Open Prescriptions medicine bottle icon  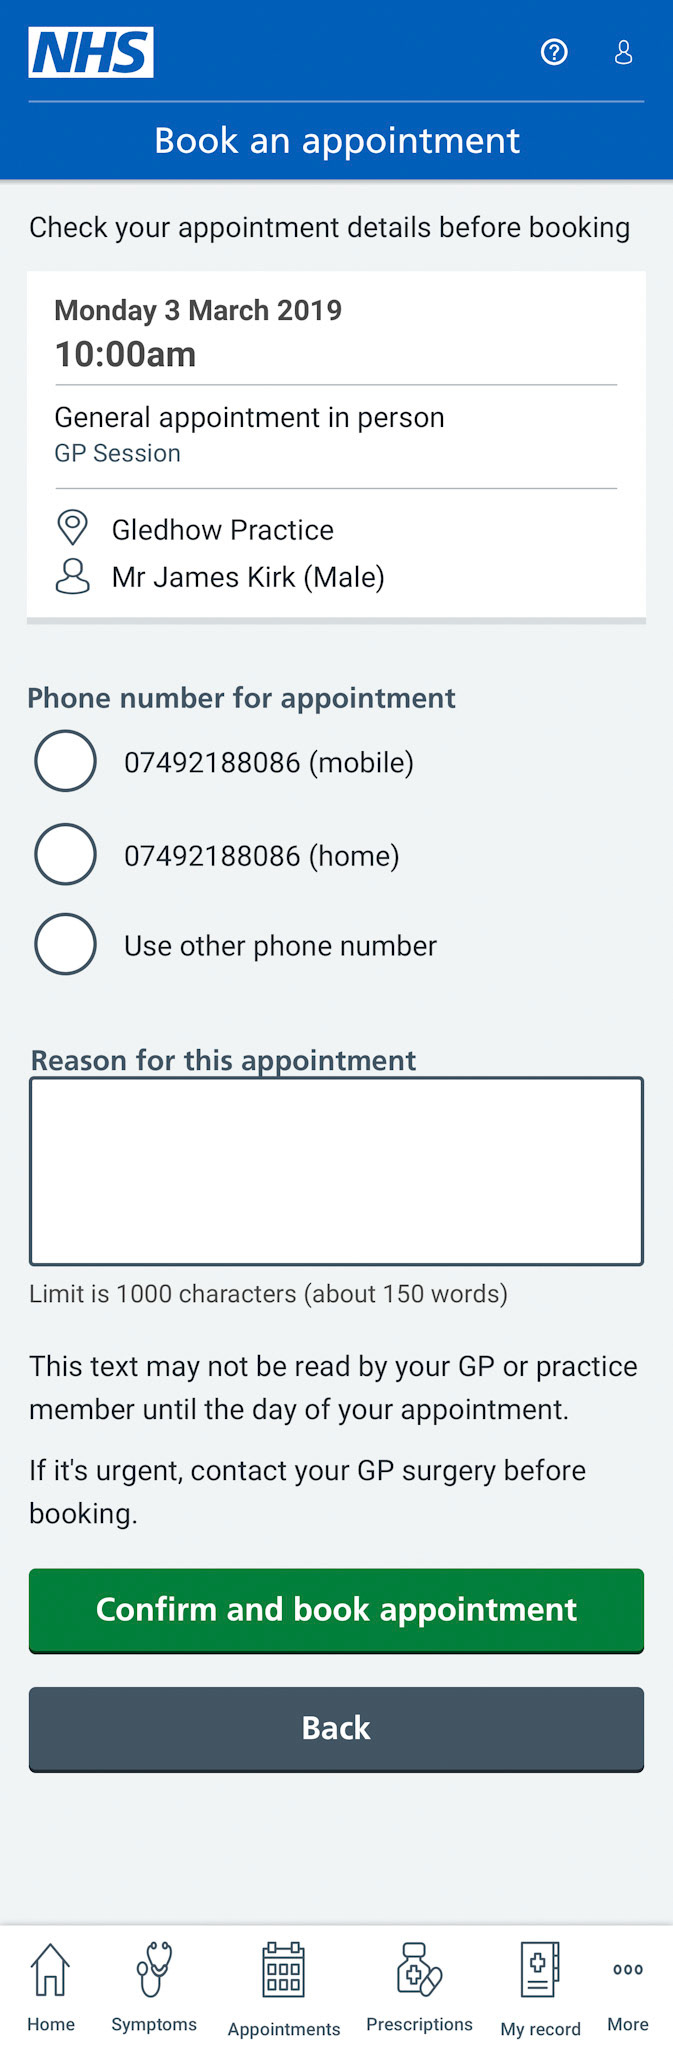[x=419, y=1969]
